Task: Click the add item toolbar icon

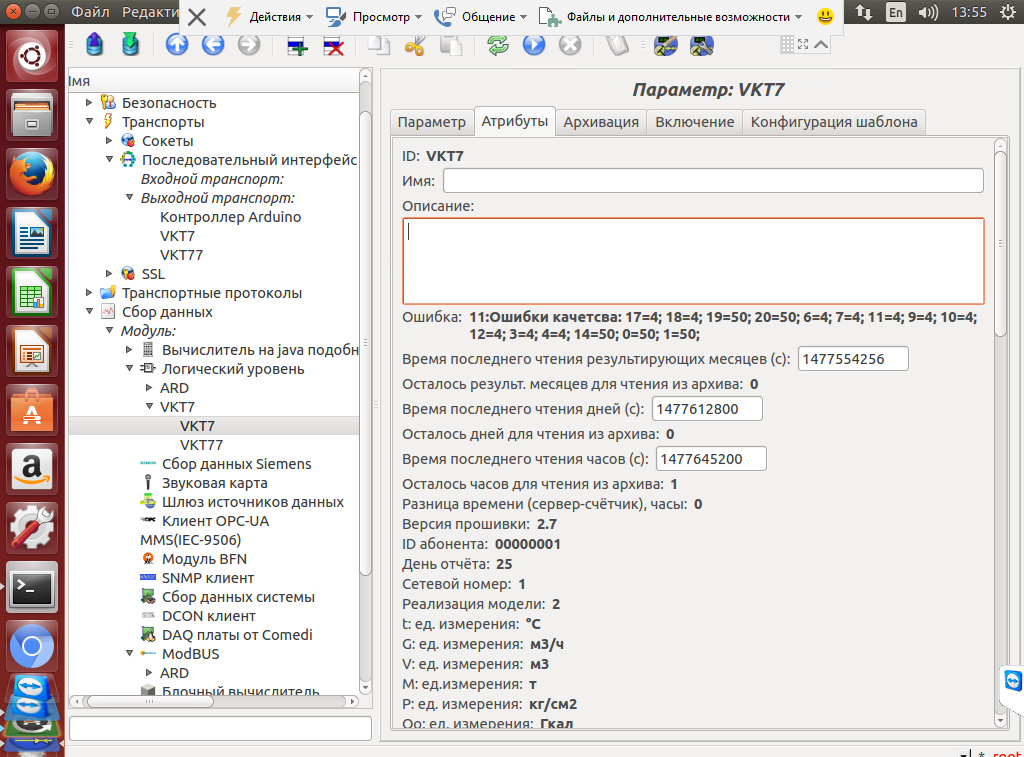Action: point(297,45)
